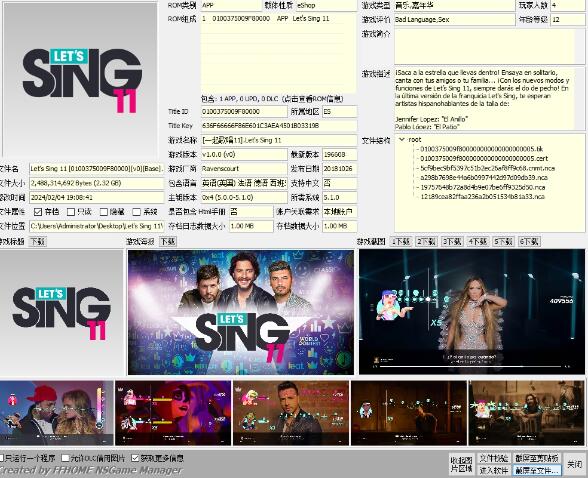
Task: Check the 系统 (system) attribute checkbox
Action: coord(136,212)
